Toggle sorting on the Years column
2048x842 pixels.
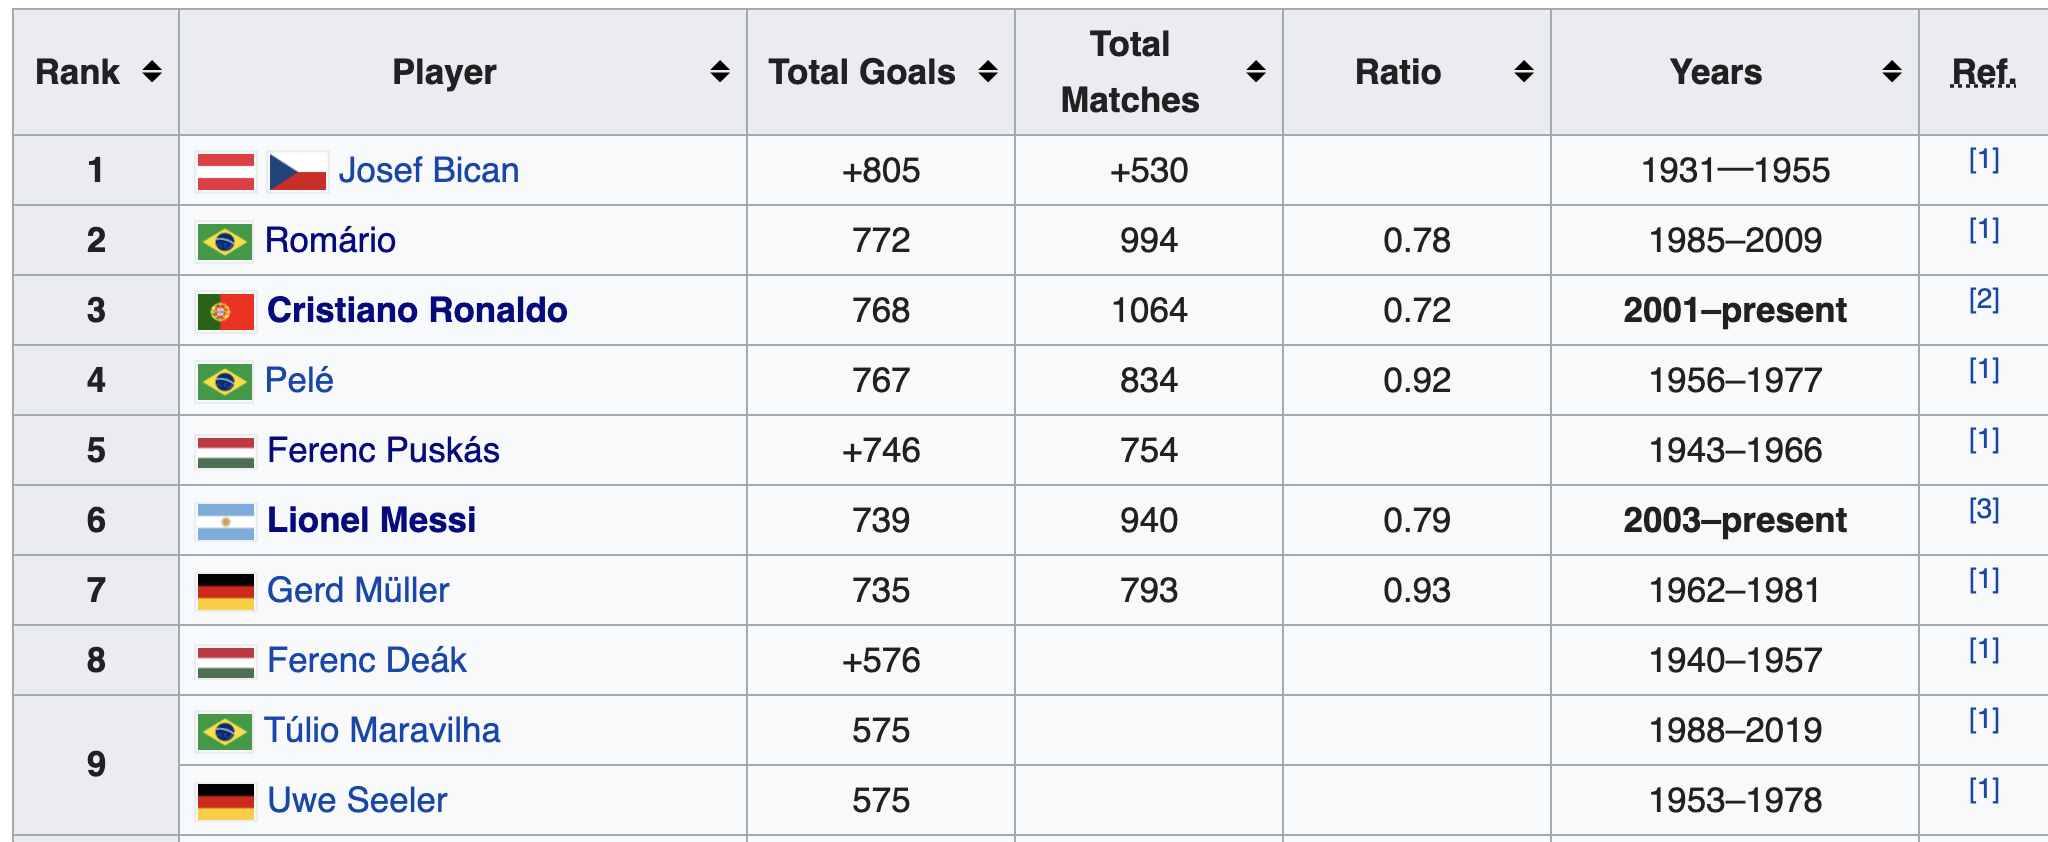click(x=1889, y=71)
